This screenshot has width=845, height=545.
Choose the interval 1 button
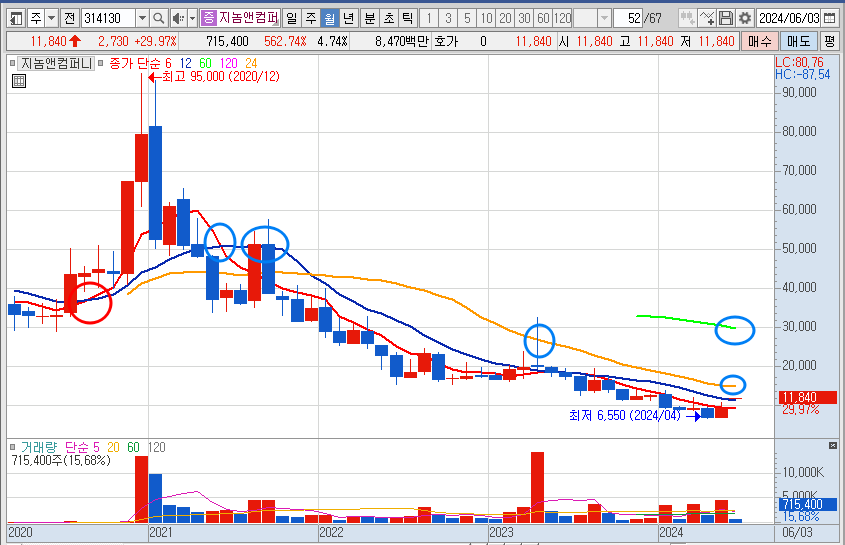click(x=429, y=18)
